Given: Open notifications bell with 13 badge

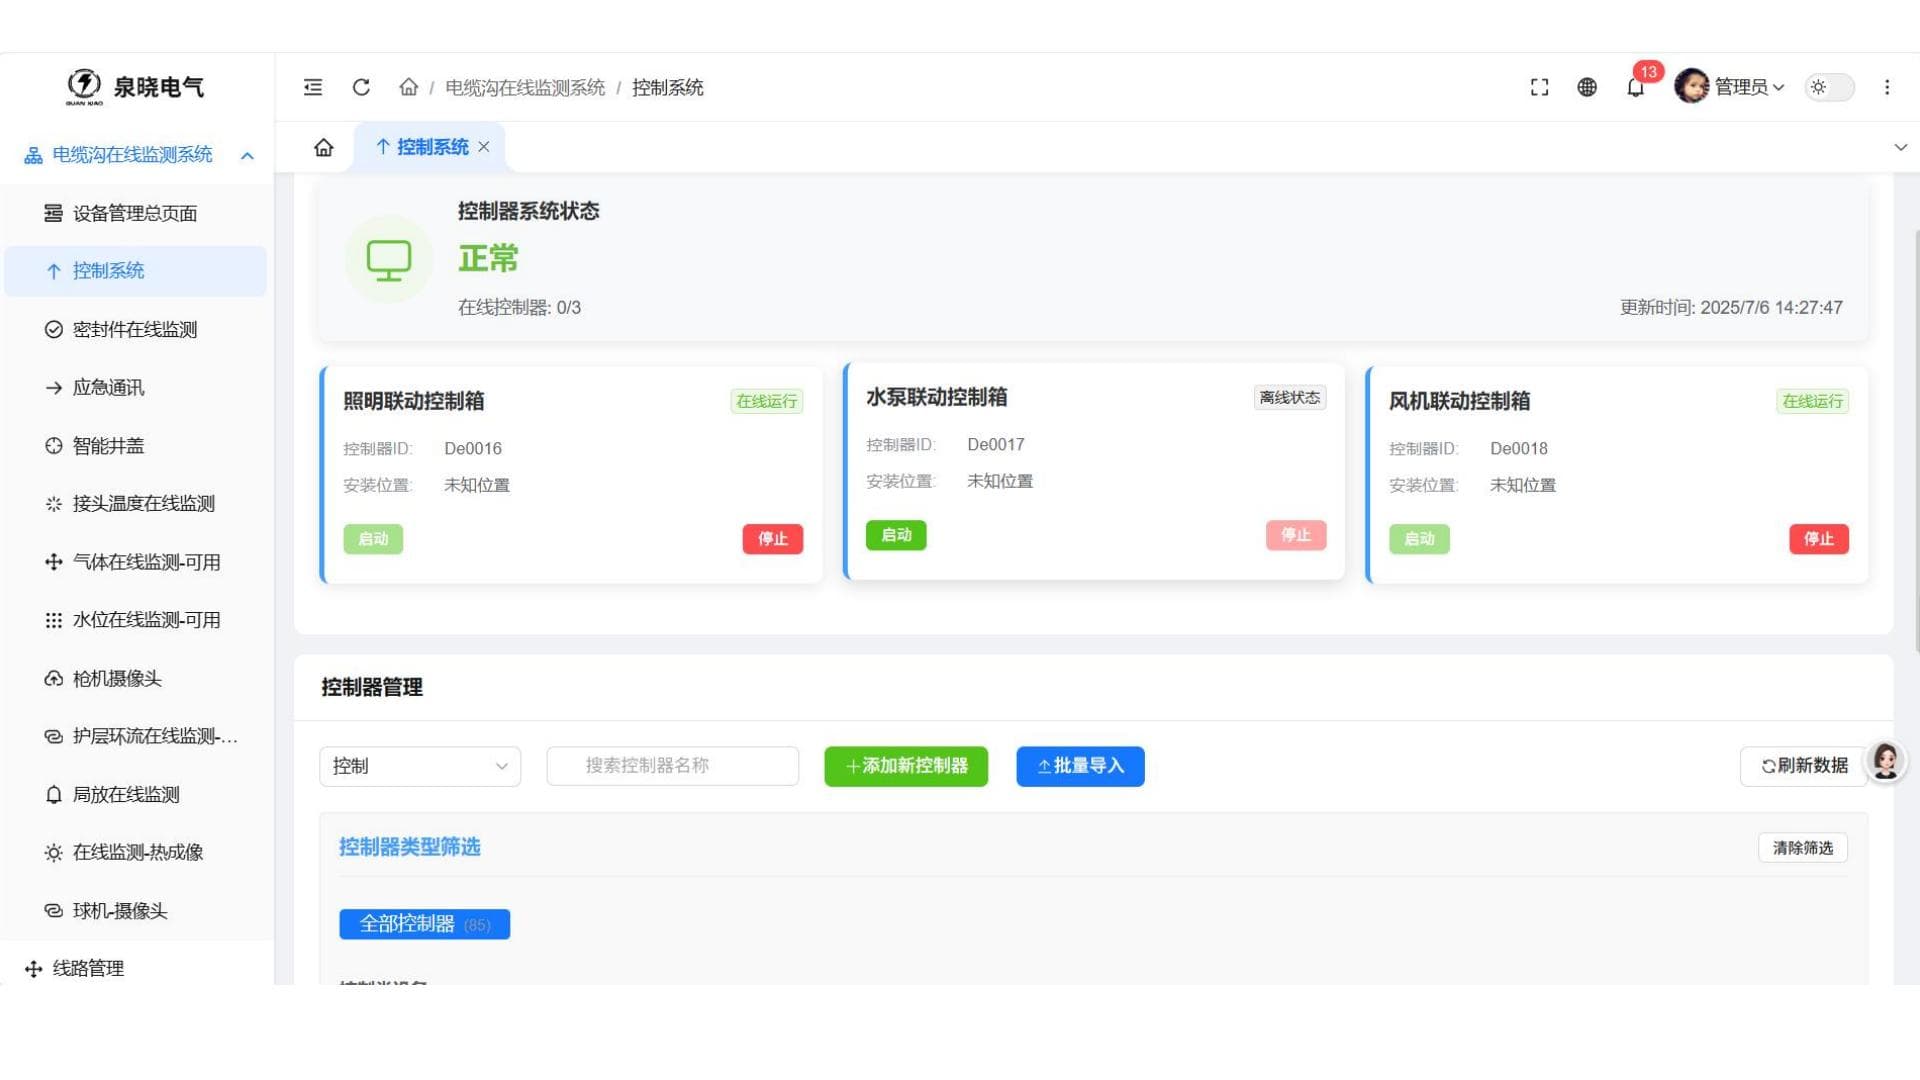Looking at the screenshot, I should (x=1636, y=87).
